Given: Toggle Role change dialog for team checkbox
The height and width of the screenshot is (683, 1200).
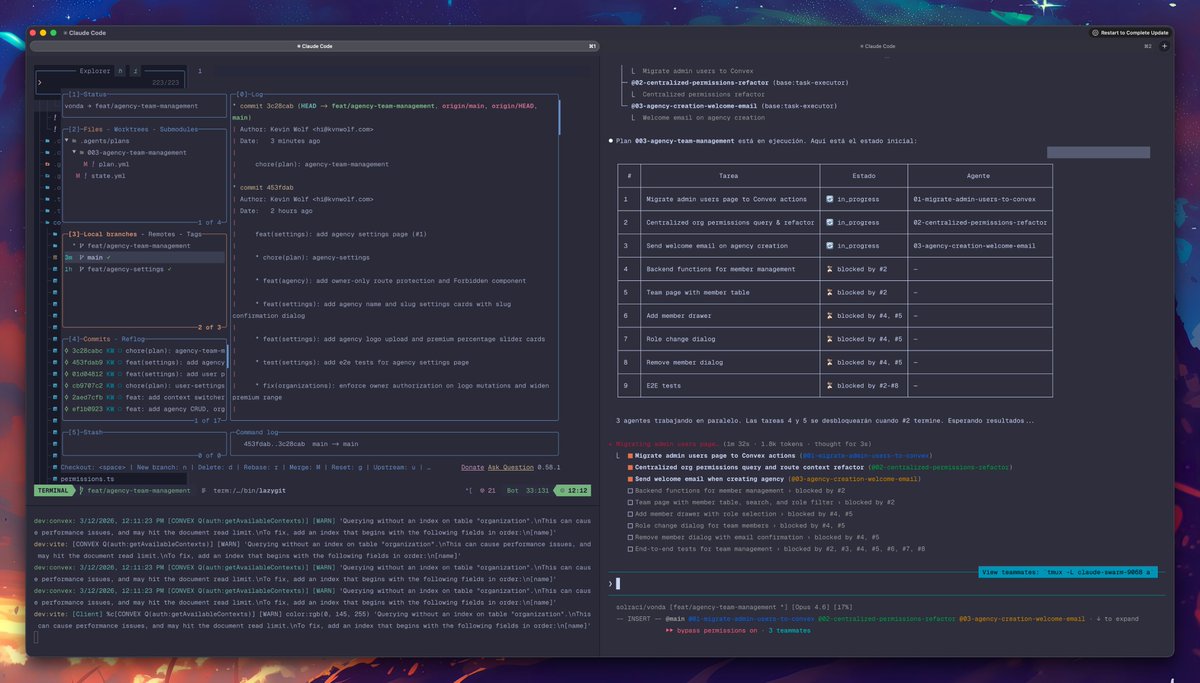Looking at the screenshot, I should point(630,525).
